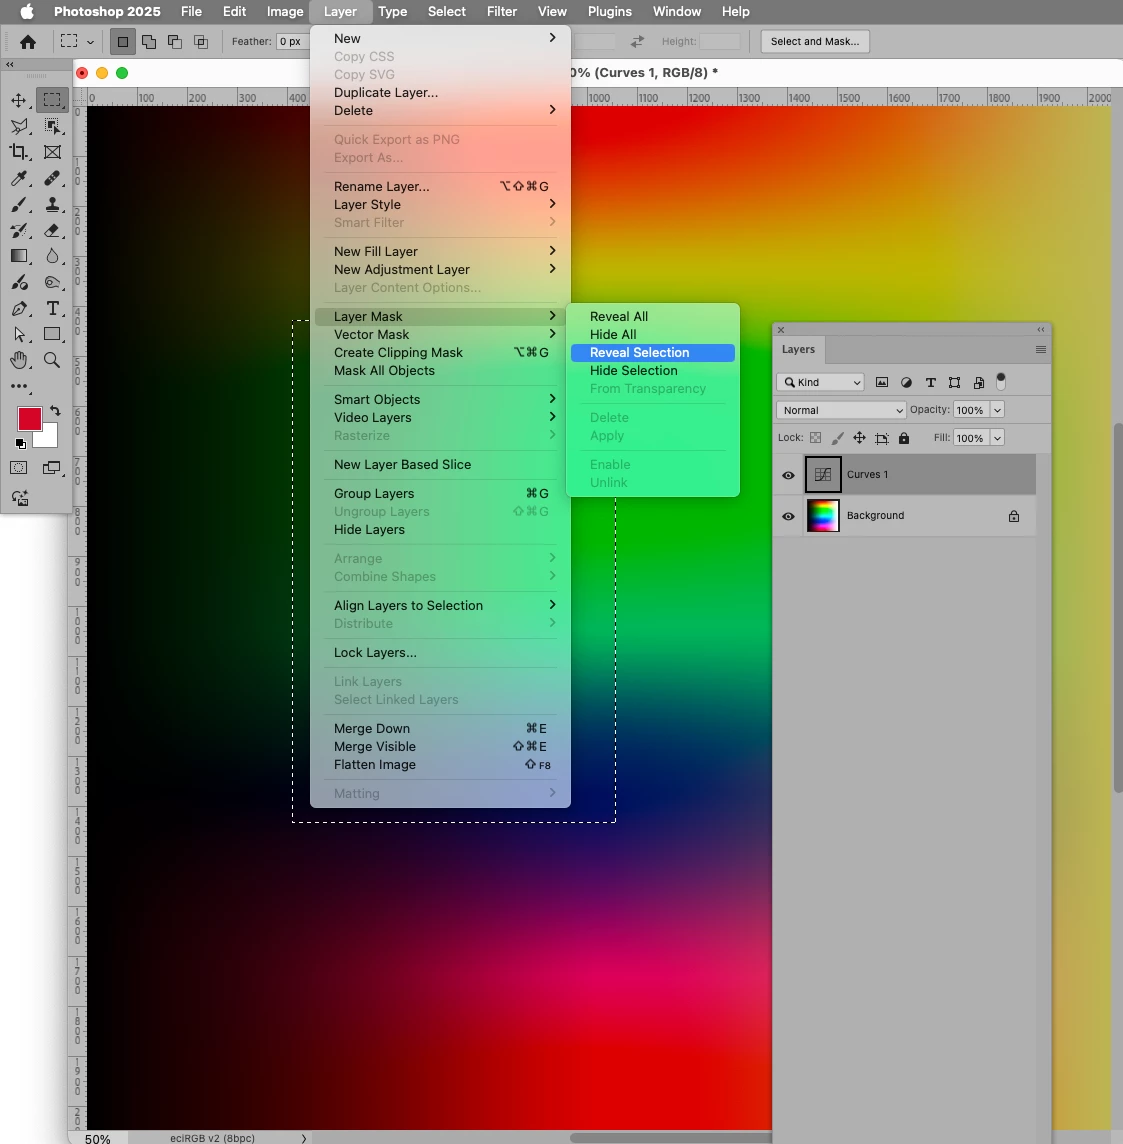The image size is (1123, 1144).
Task: Toggle lock position
Action: 860,438
